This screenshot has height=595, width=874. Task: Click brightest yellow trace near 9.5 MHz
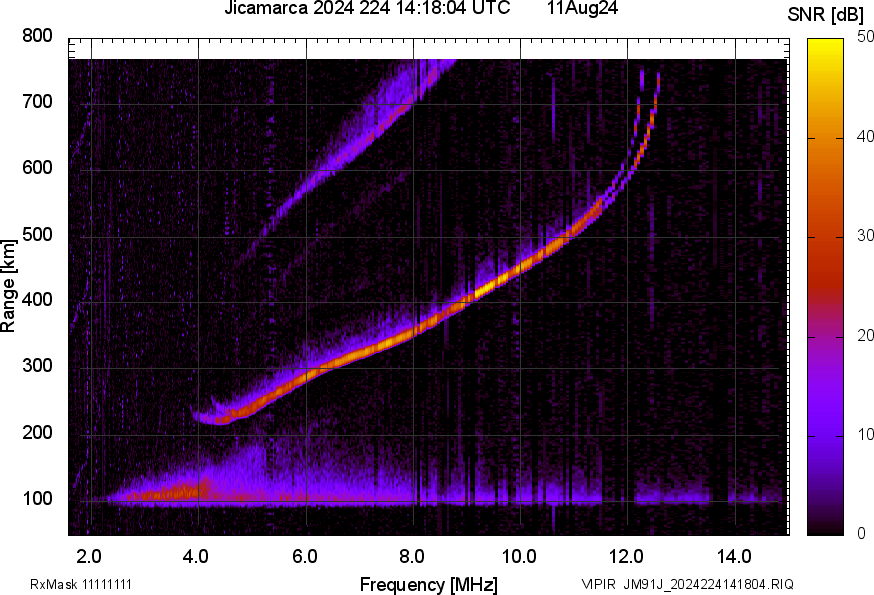(x=493, y=282)
